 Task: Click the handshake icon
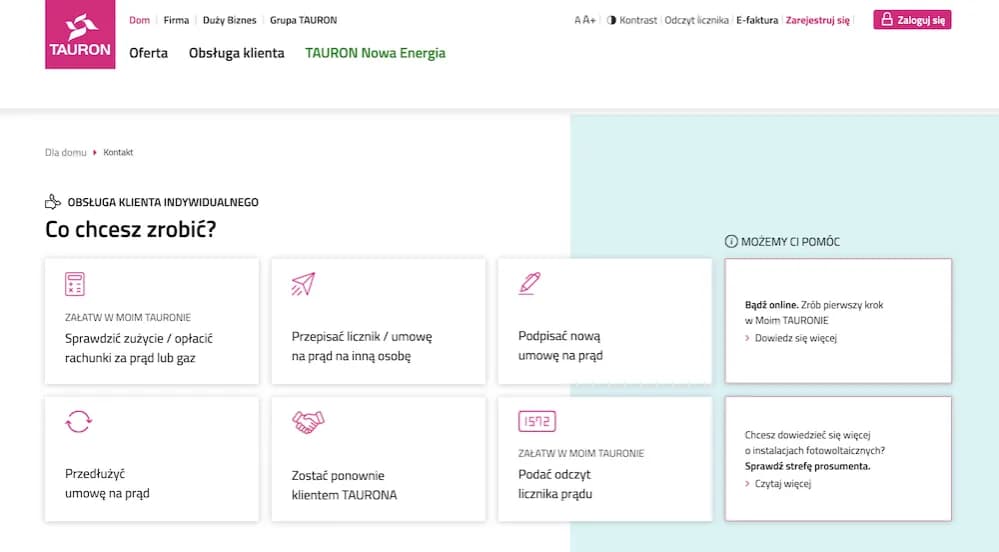(x=308, y=422)
